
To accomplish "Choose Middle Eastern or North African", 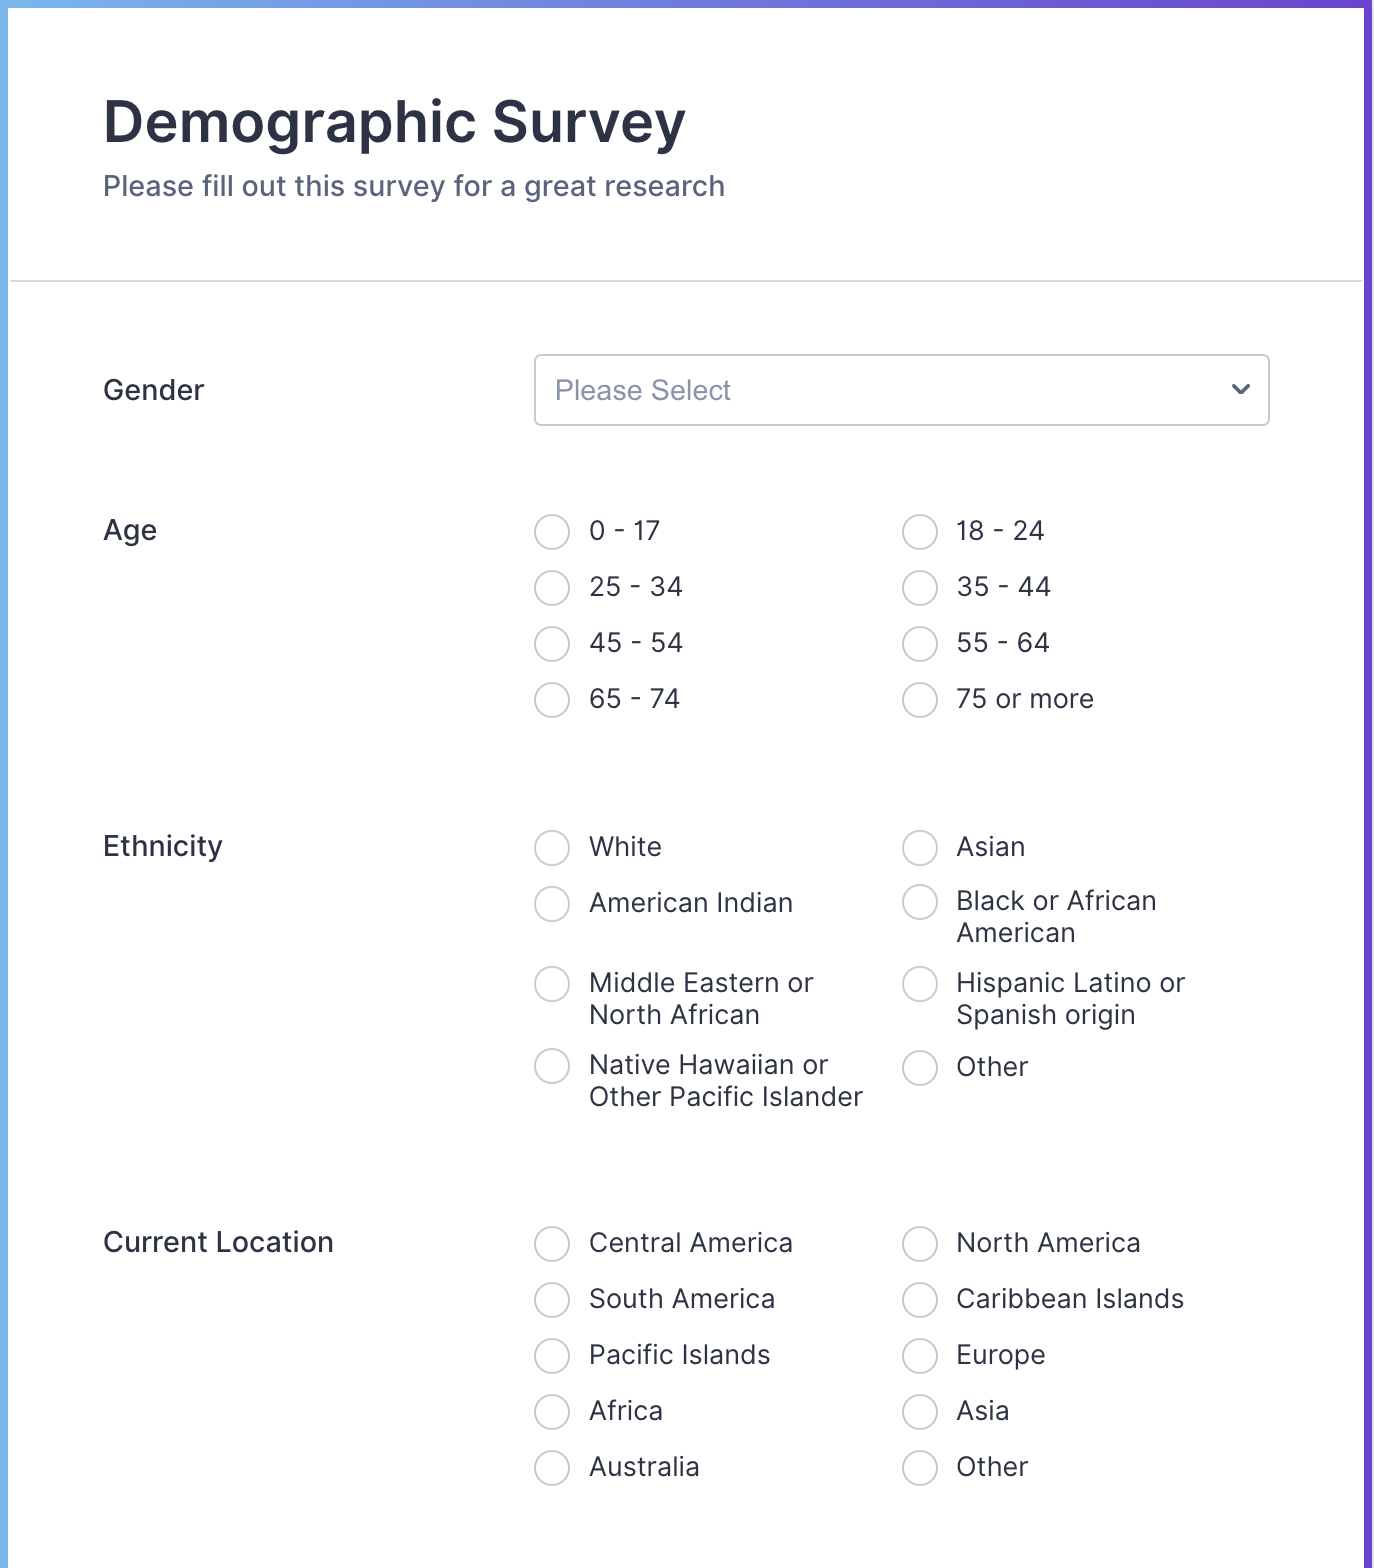I will click(552, 984).
